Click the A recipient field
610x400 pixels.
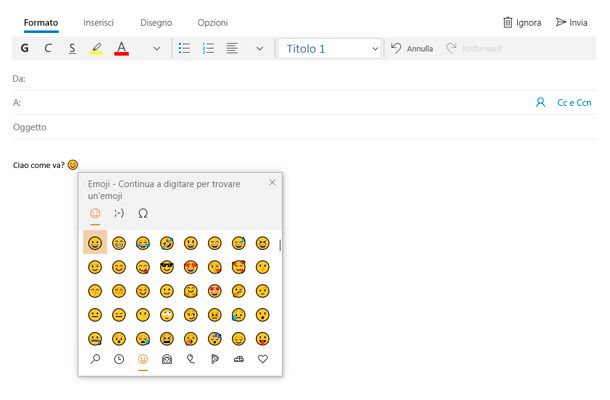272,103
